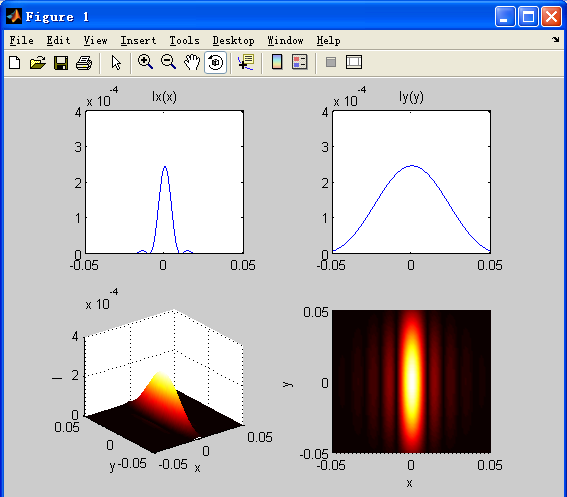The image size is (567, 497).
Task: Show plot tools and dock figure icon
Action: point(354,62)
